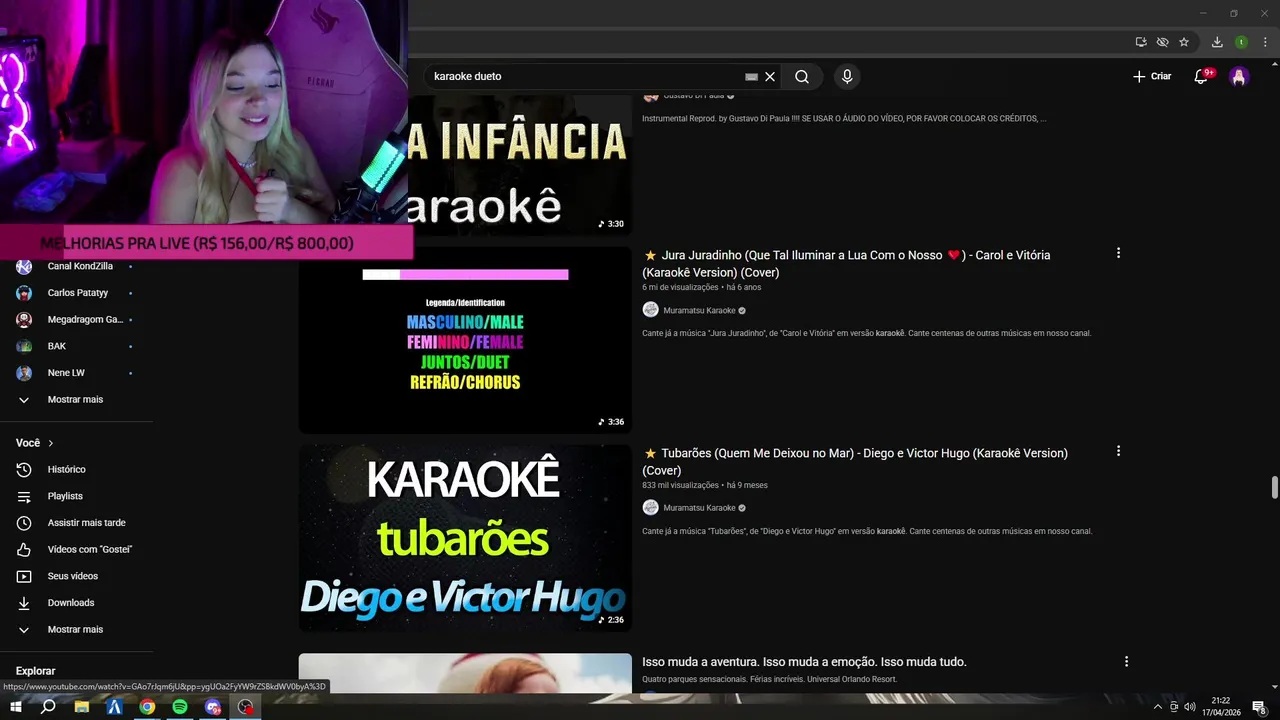
Task: Open Muramatsu Karaoke channel under Tubarões
Action: coord(699,508)
